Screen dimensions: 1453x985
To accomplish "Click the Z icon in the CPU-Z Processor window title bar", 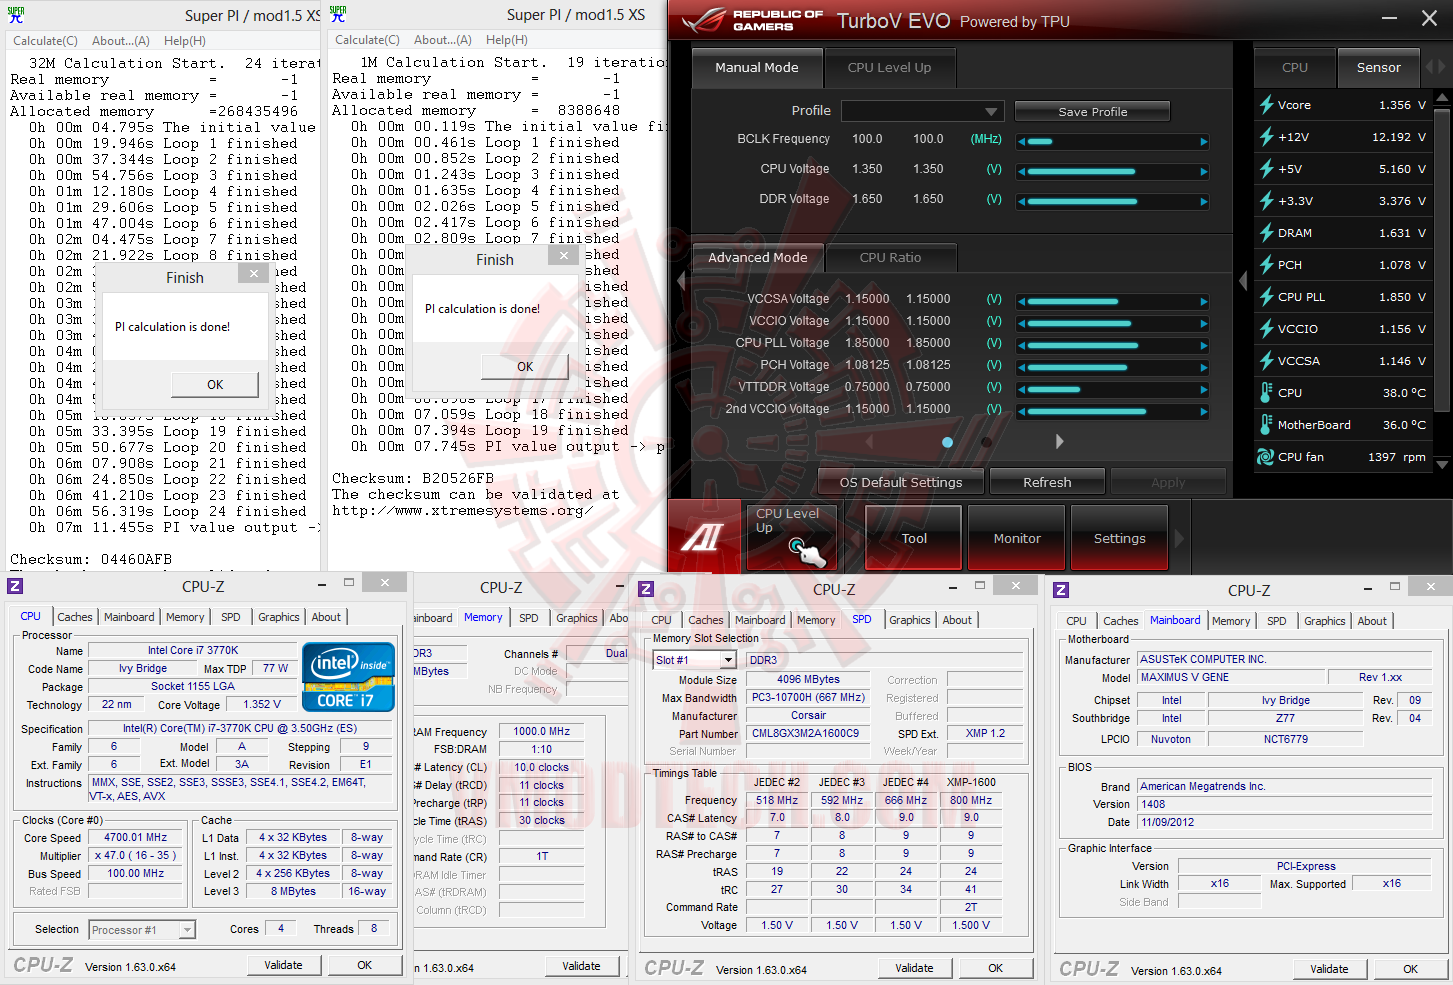I will coord(15,586).
